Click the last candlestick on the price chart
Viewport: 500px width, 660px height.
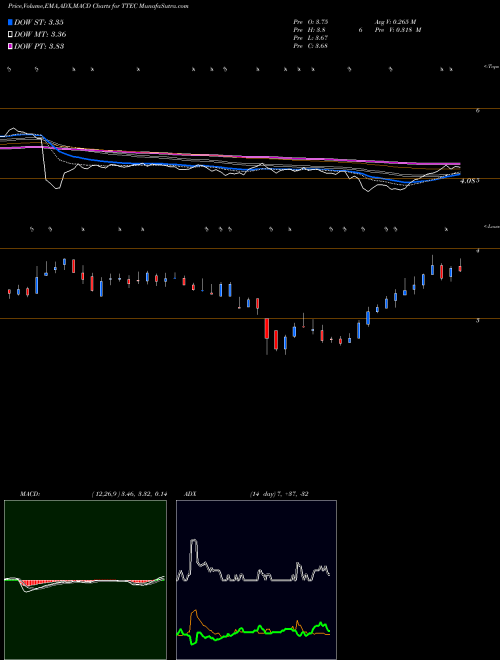point(460,267)
